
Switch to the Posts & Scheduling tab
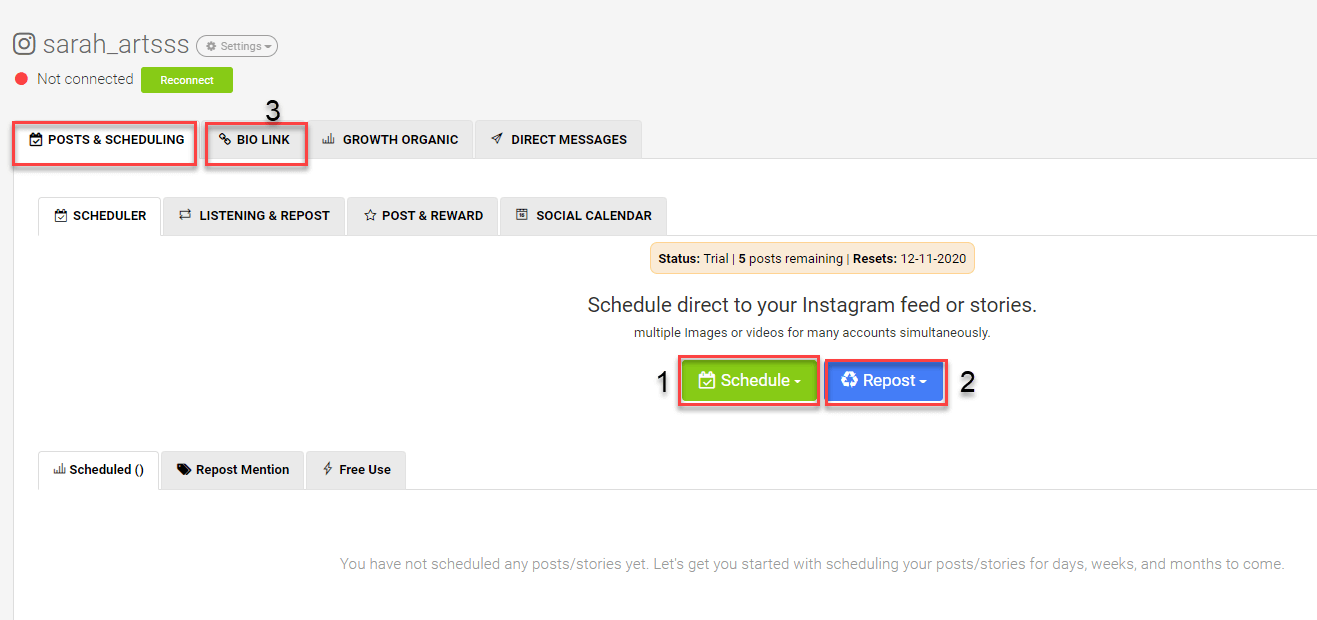(x=104, y=140)
